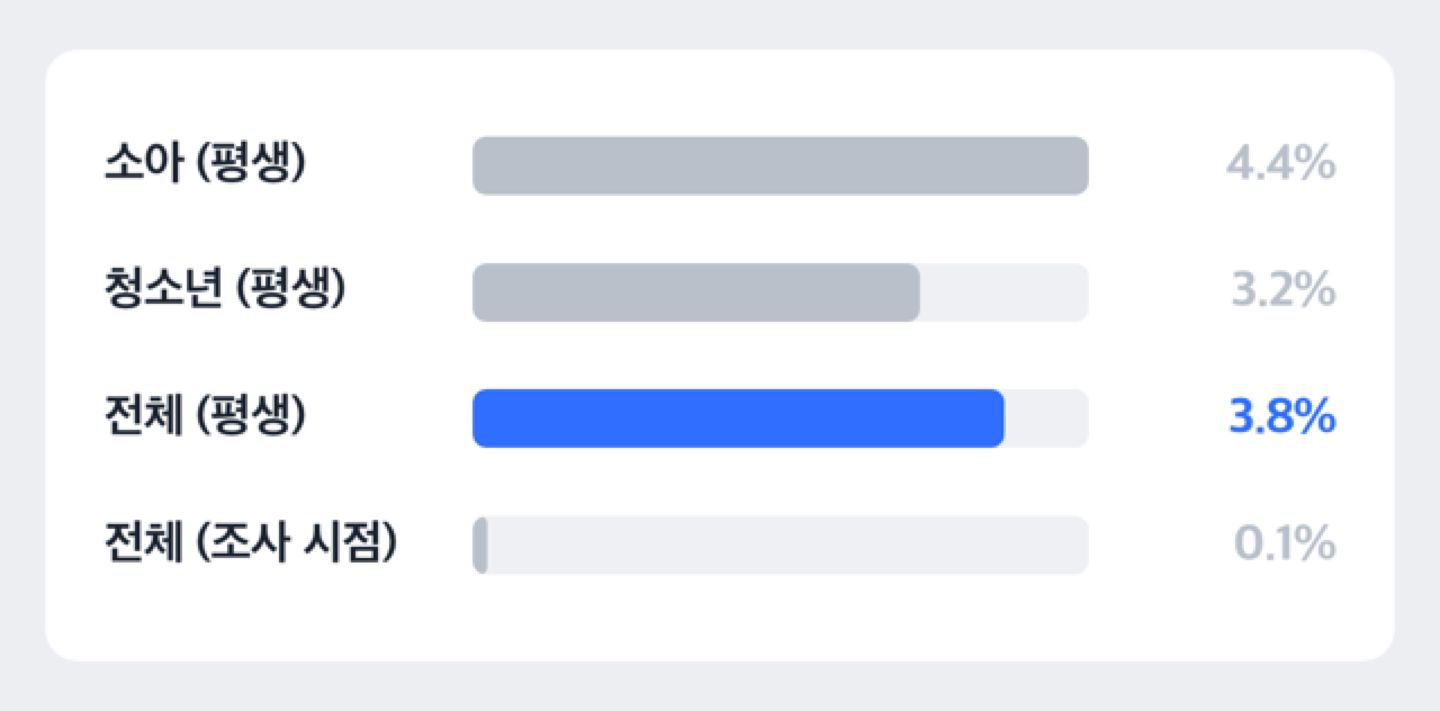This screenshot has height=711, width=1440.
Task: Select the 전체 (평생) row label
Action: pos(204,417)
